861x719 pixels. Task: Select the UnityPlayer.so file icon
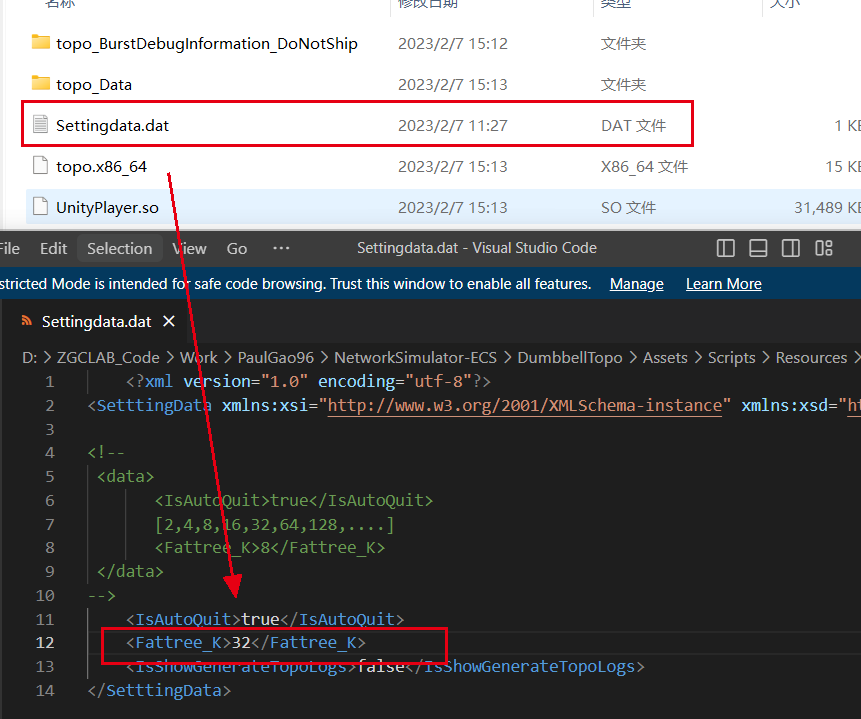pos(40,207)
